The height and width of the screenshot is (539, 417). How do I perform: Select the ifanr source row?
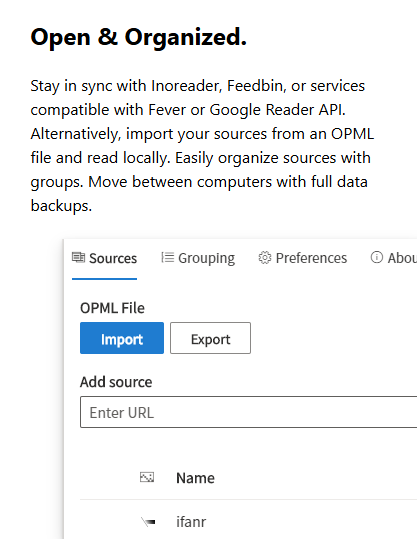249,522
